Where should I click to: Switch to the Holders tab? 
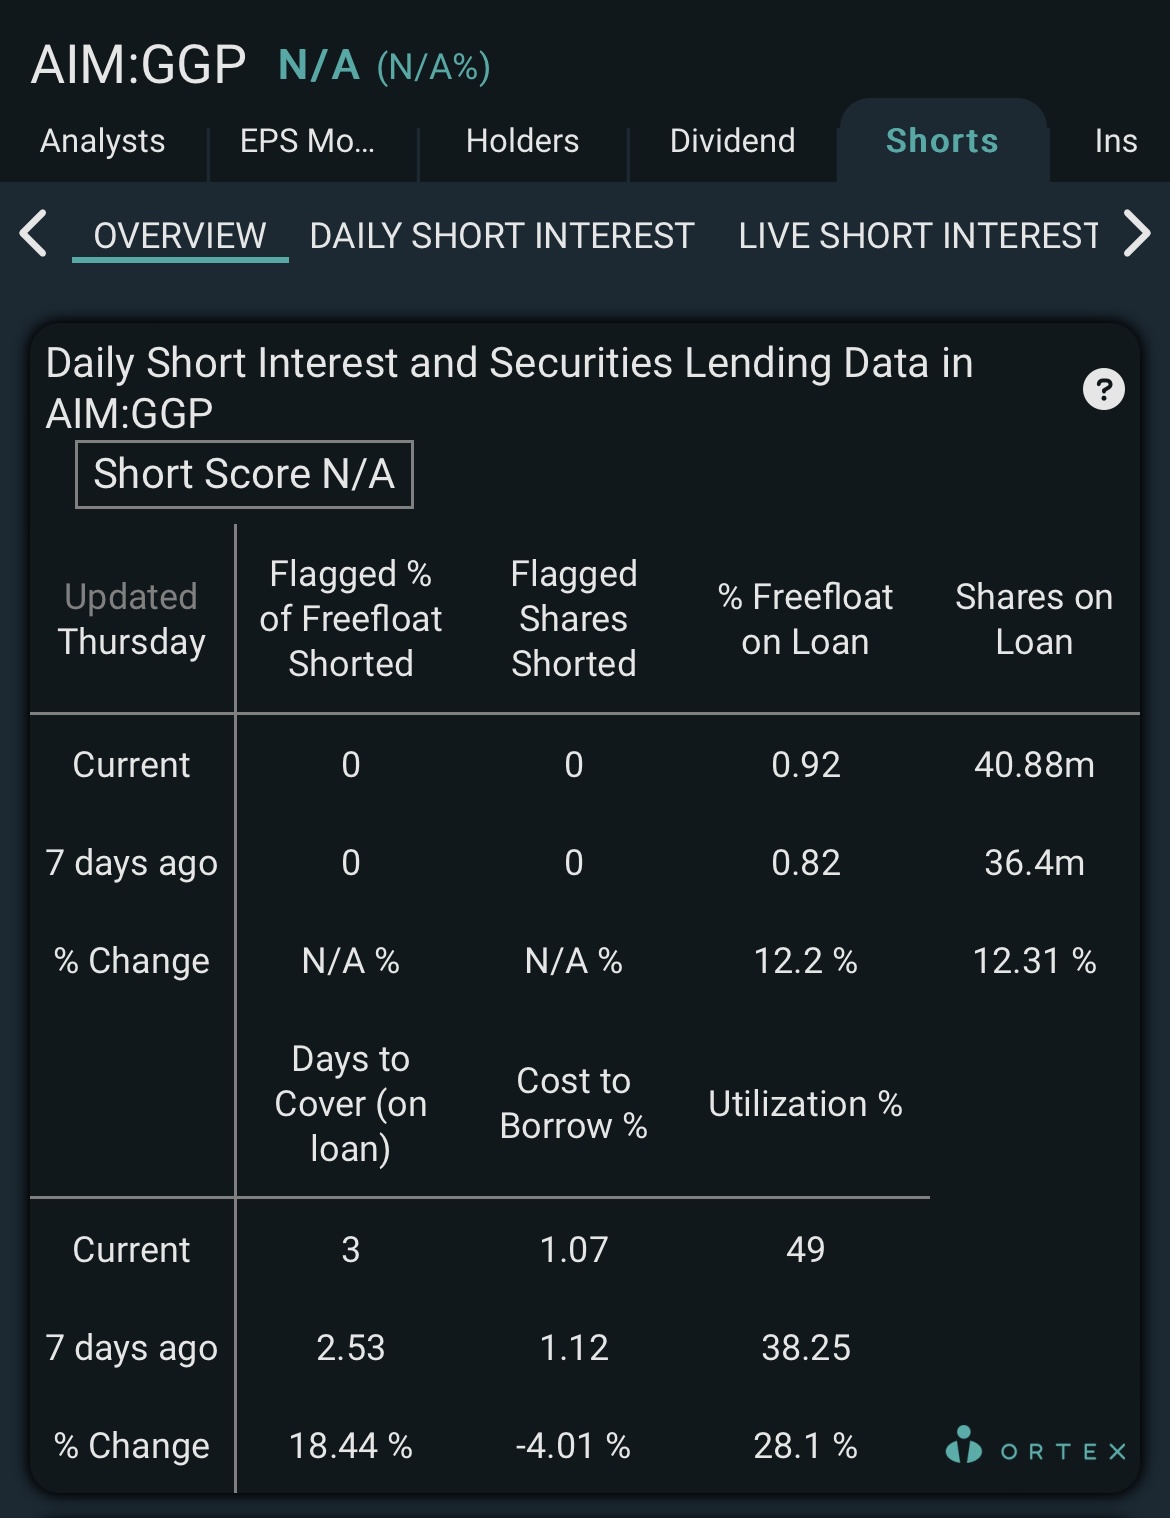point(522,141)
